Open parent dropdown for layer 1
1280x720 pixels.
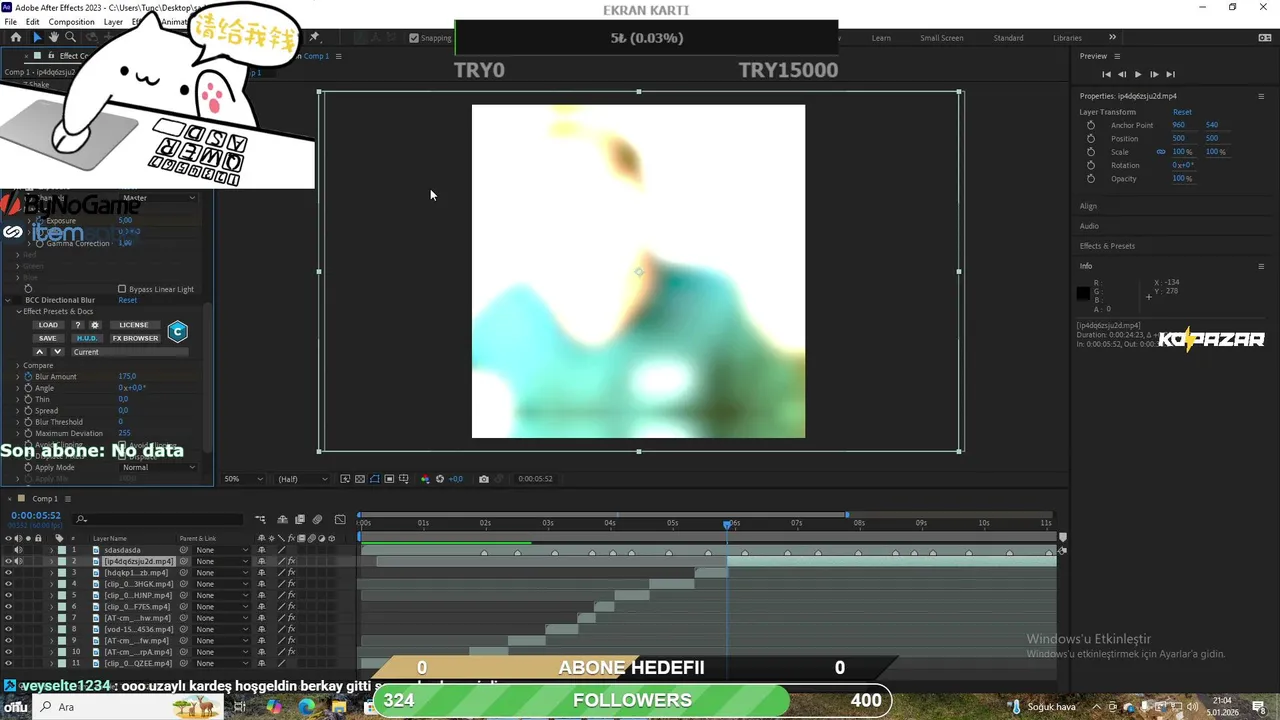tap(222, 550)
